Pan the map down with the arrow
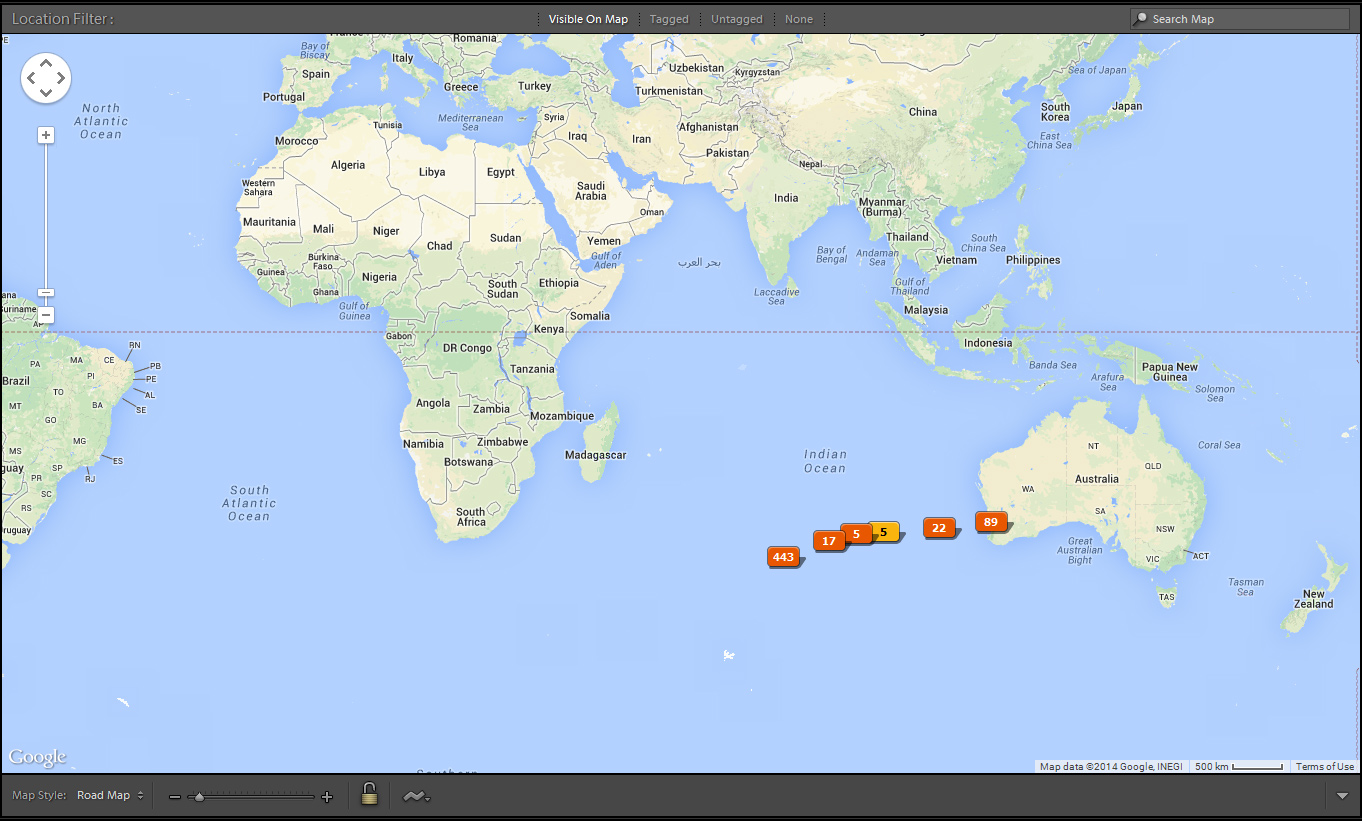Screen dimensions: 1362x821 click(x=46, y=93)
